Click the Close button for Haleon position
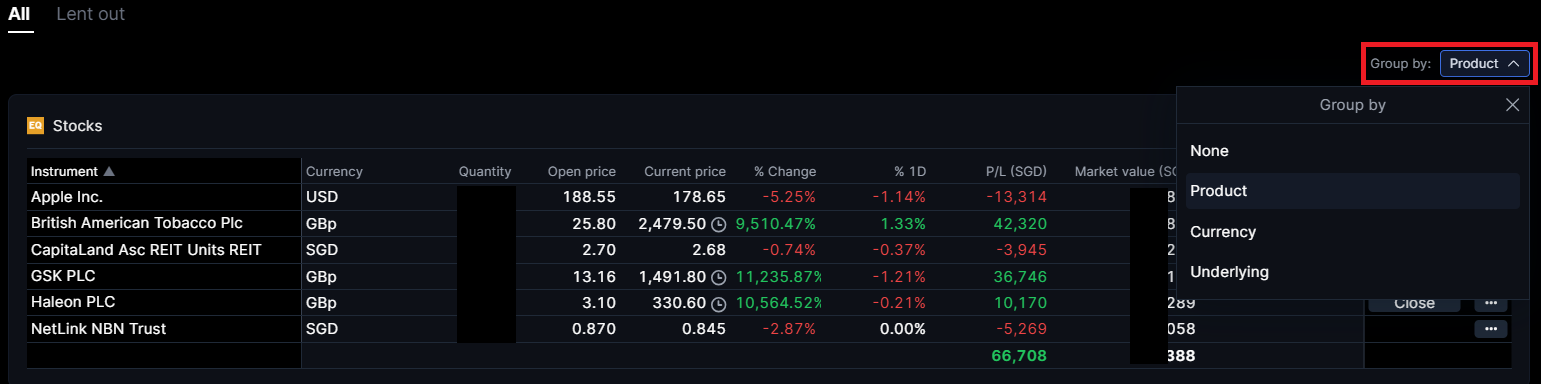1541x384 pixels. point(1414,303)
